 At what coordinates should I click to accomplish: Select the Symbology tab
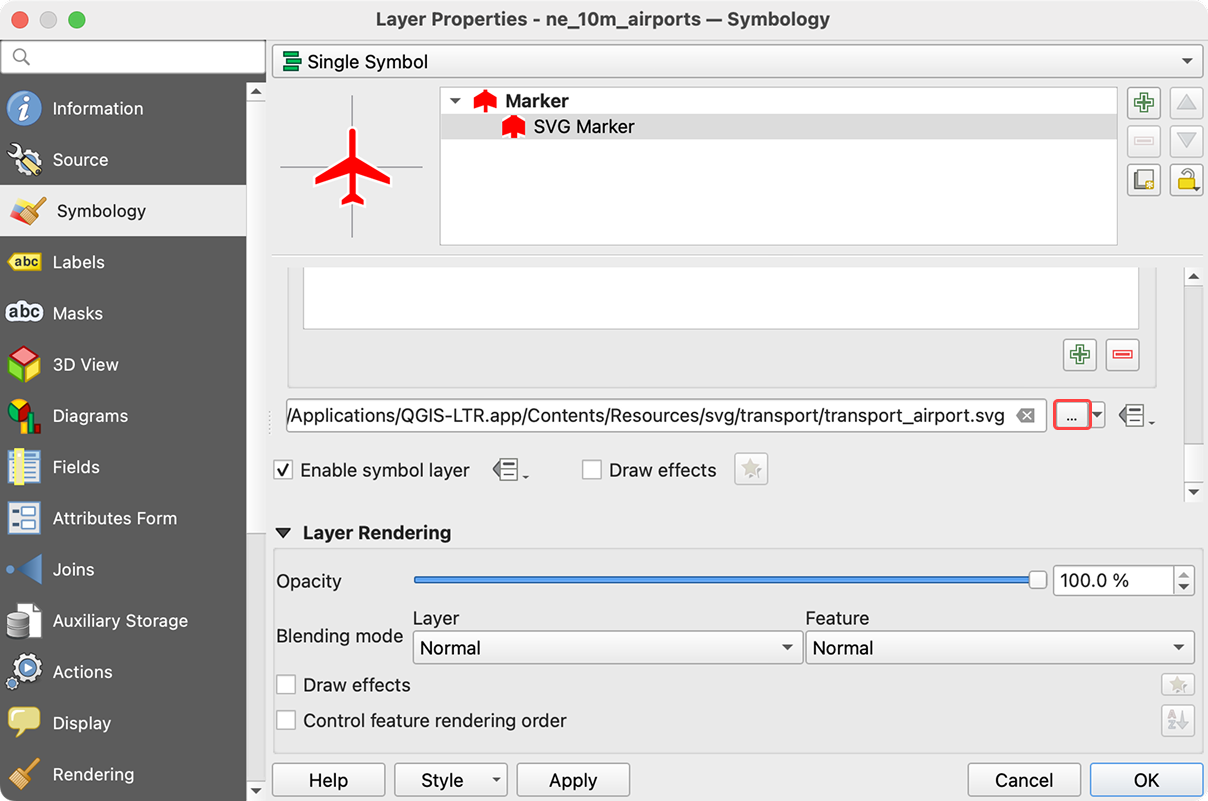[x=123, y=211]
